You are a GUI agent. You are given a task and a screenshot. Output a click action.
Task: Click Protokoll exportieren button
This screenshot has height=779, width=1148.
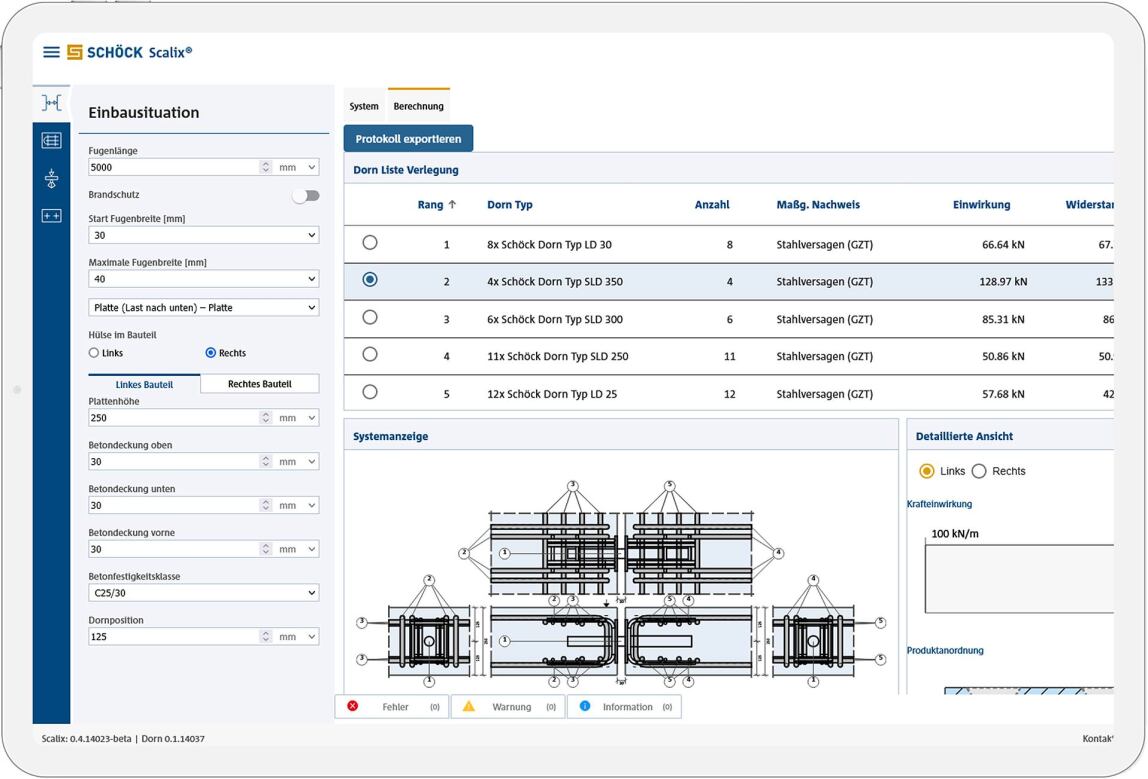[x=409, y=138]
